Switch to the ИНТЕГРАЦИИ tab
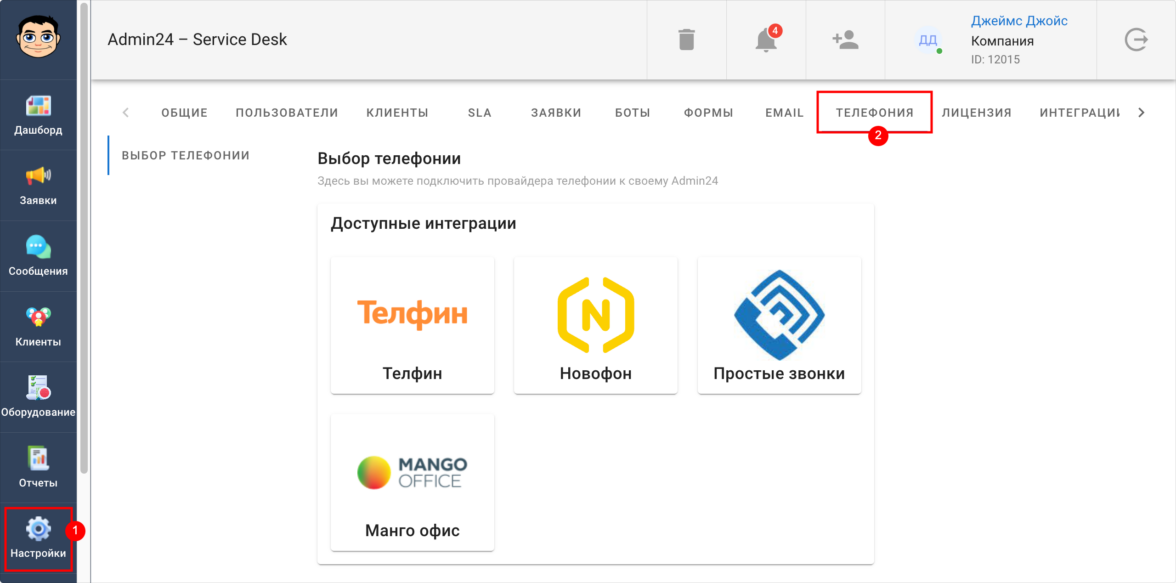The width and height of the screenshot is (1176, 583). click(1079, 113)
